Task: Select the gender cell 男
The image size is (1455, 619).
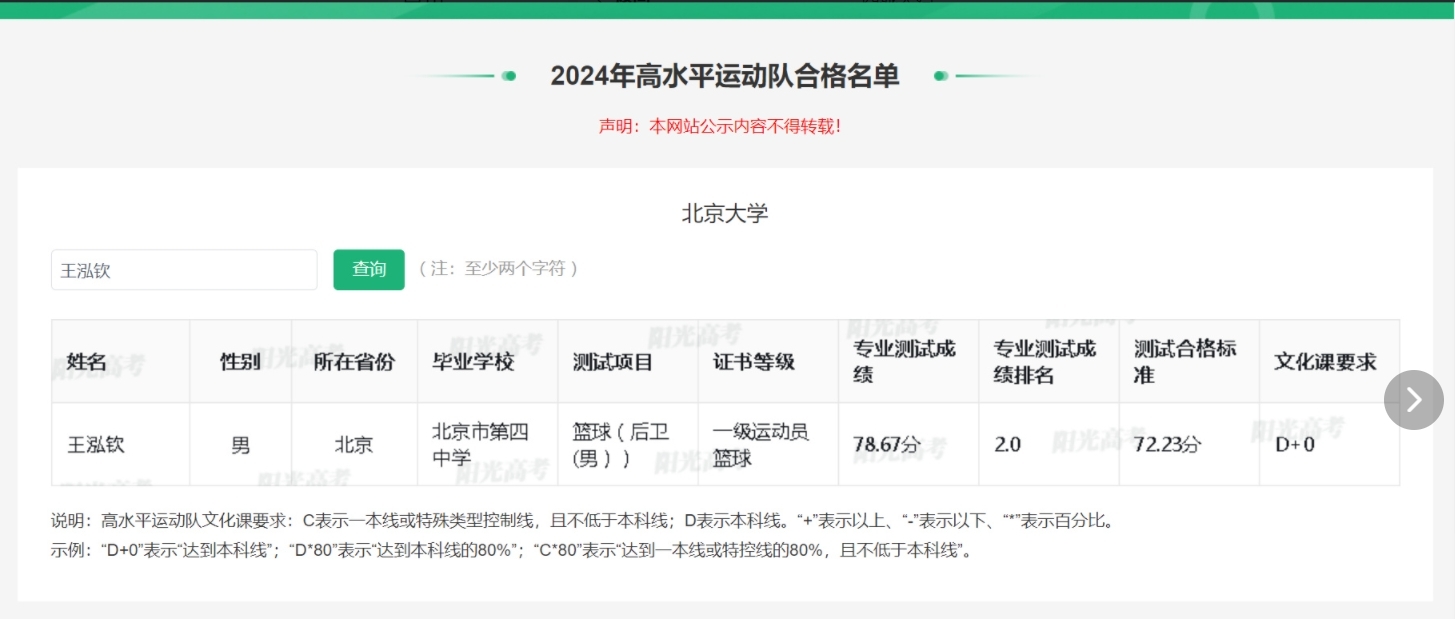Action: point(241,445)
